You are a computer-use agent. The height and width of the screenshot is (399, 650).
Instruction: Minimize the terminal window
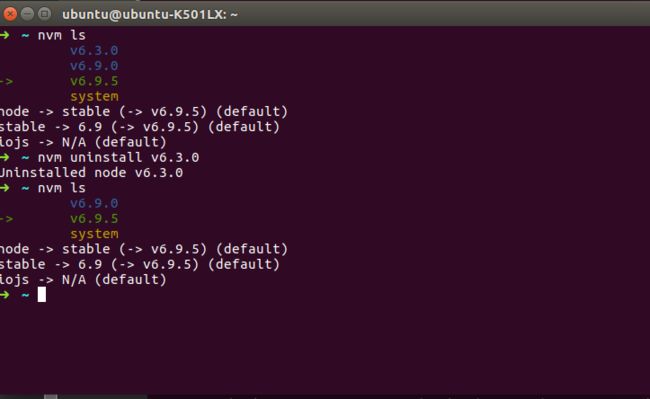click(27, 14)
